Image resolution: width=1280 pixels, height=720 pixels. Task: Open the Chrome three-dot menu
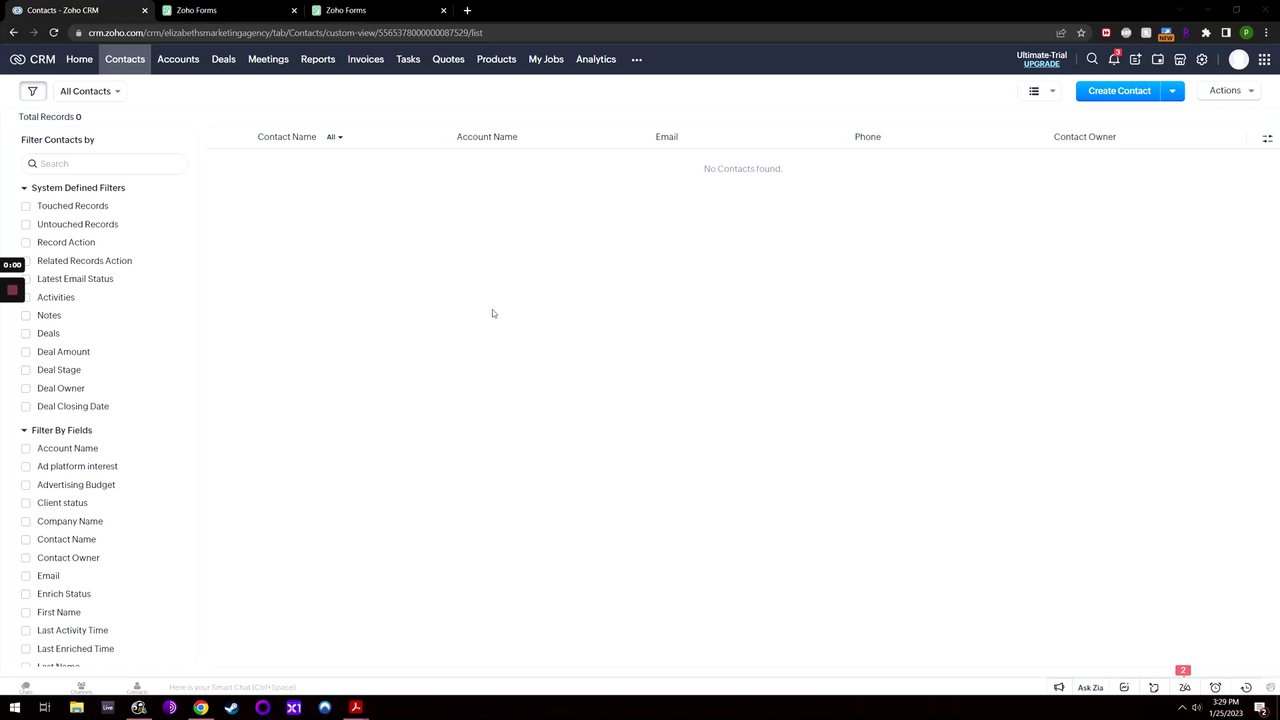[1265, 32]
